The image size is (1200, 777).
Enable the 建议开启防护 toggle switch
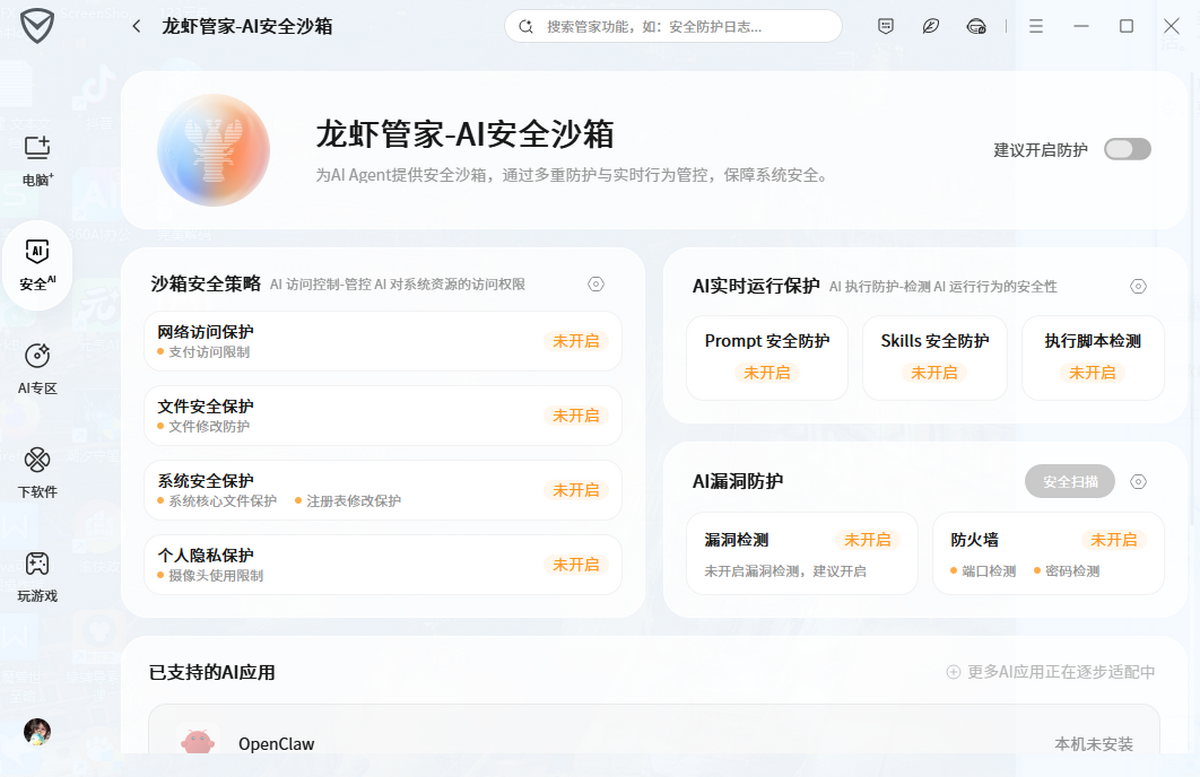point(1127,150)
